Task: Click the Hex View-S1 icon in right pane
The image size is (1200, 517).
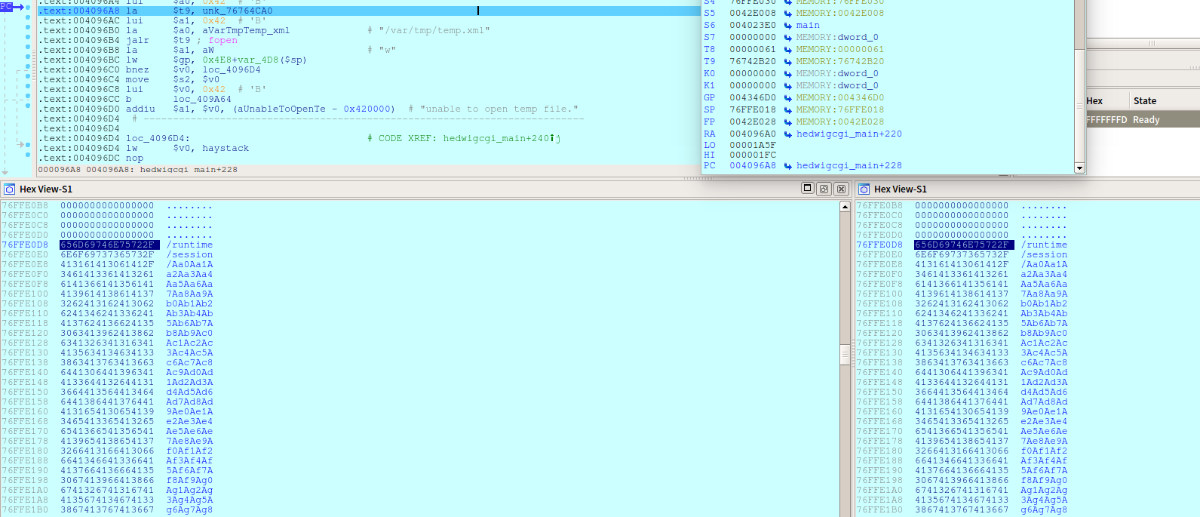Action: coord(864,189)
